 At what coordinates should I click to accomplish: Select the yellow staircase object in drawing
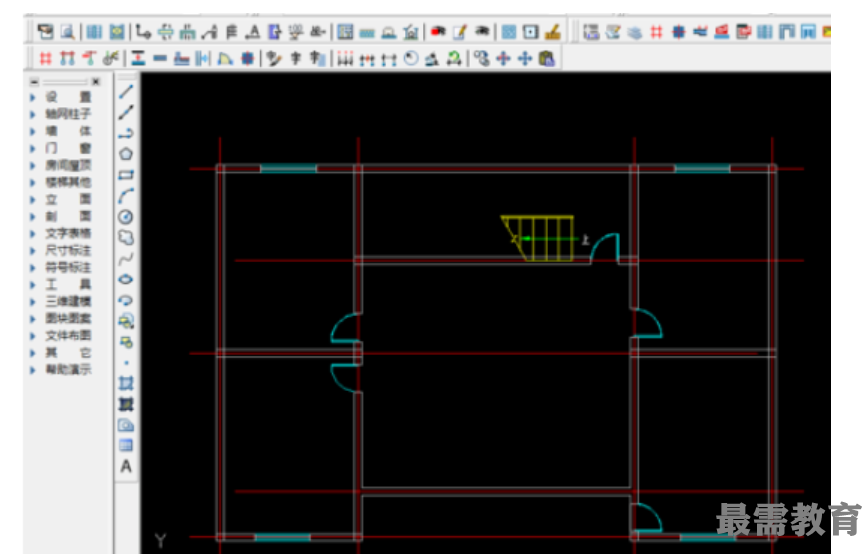tap(538, 238)
